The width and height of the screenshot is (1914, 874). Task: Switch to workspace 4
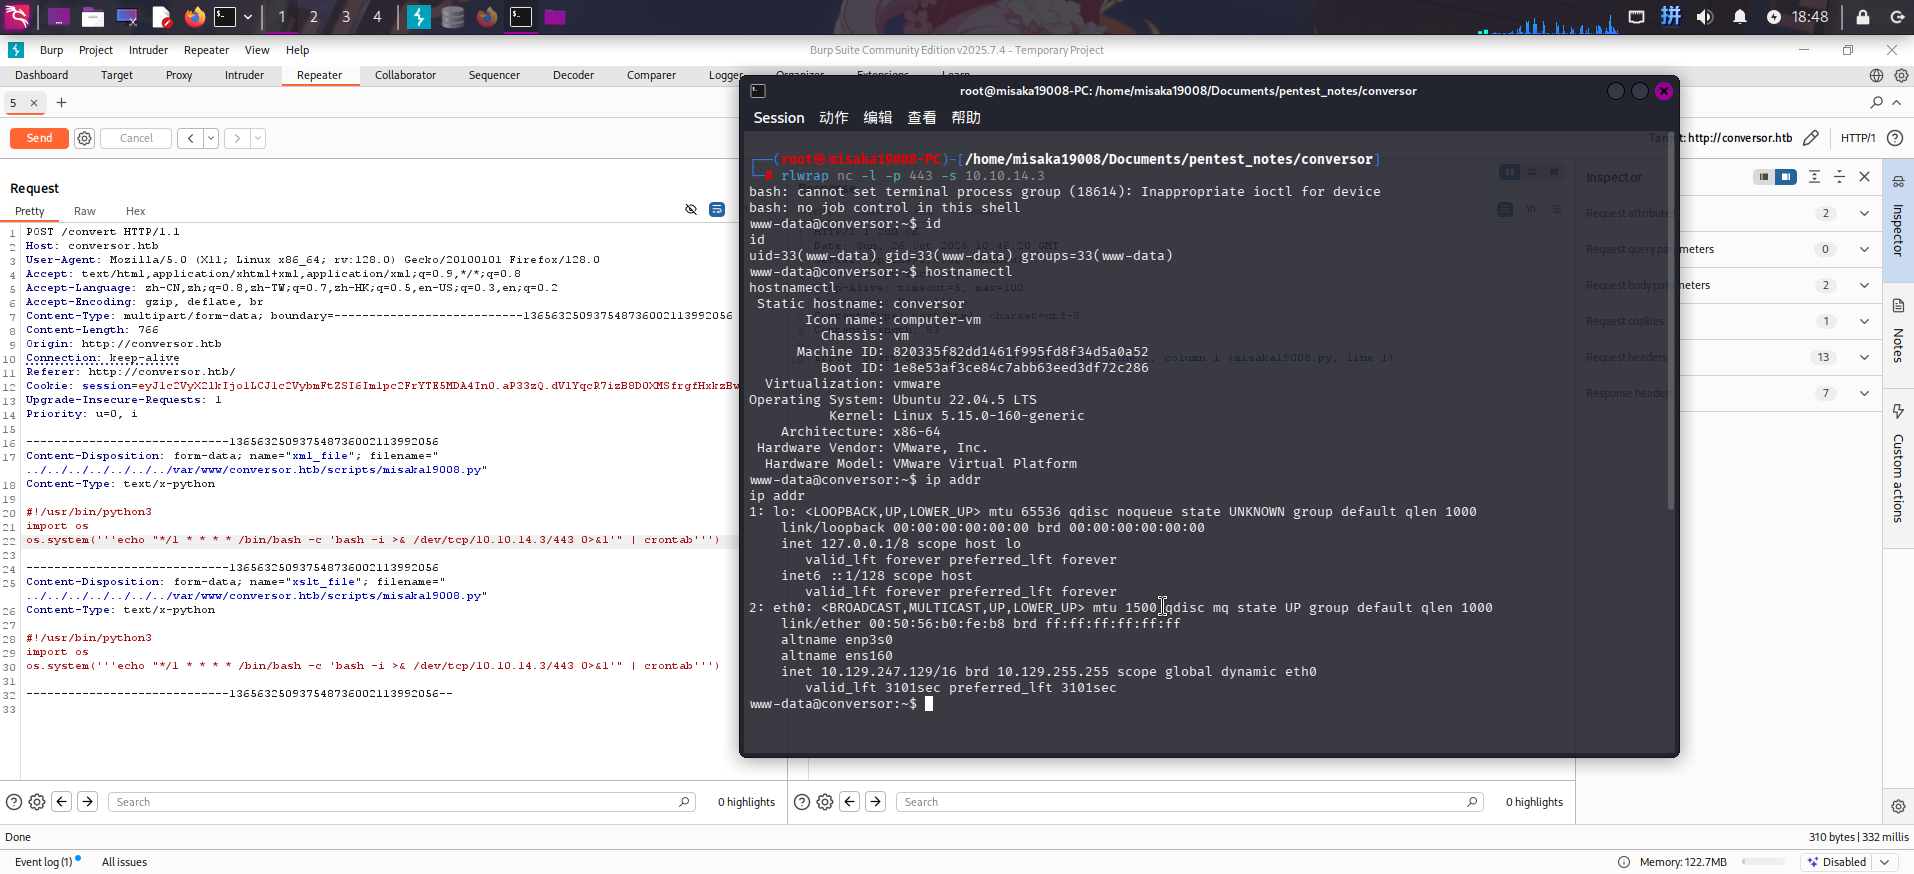(377, 17)
